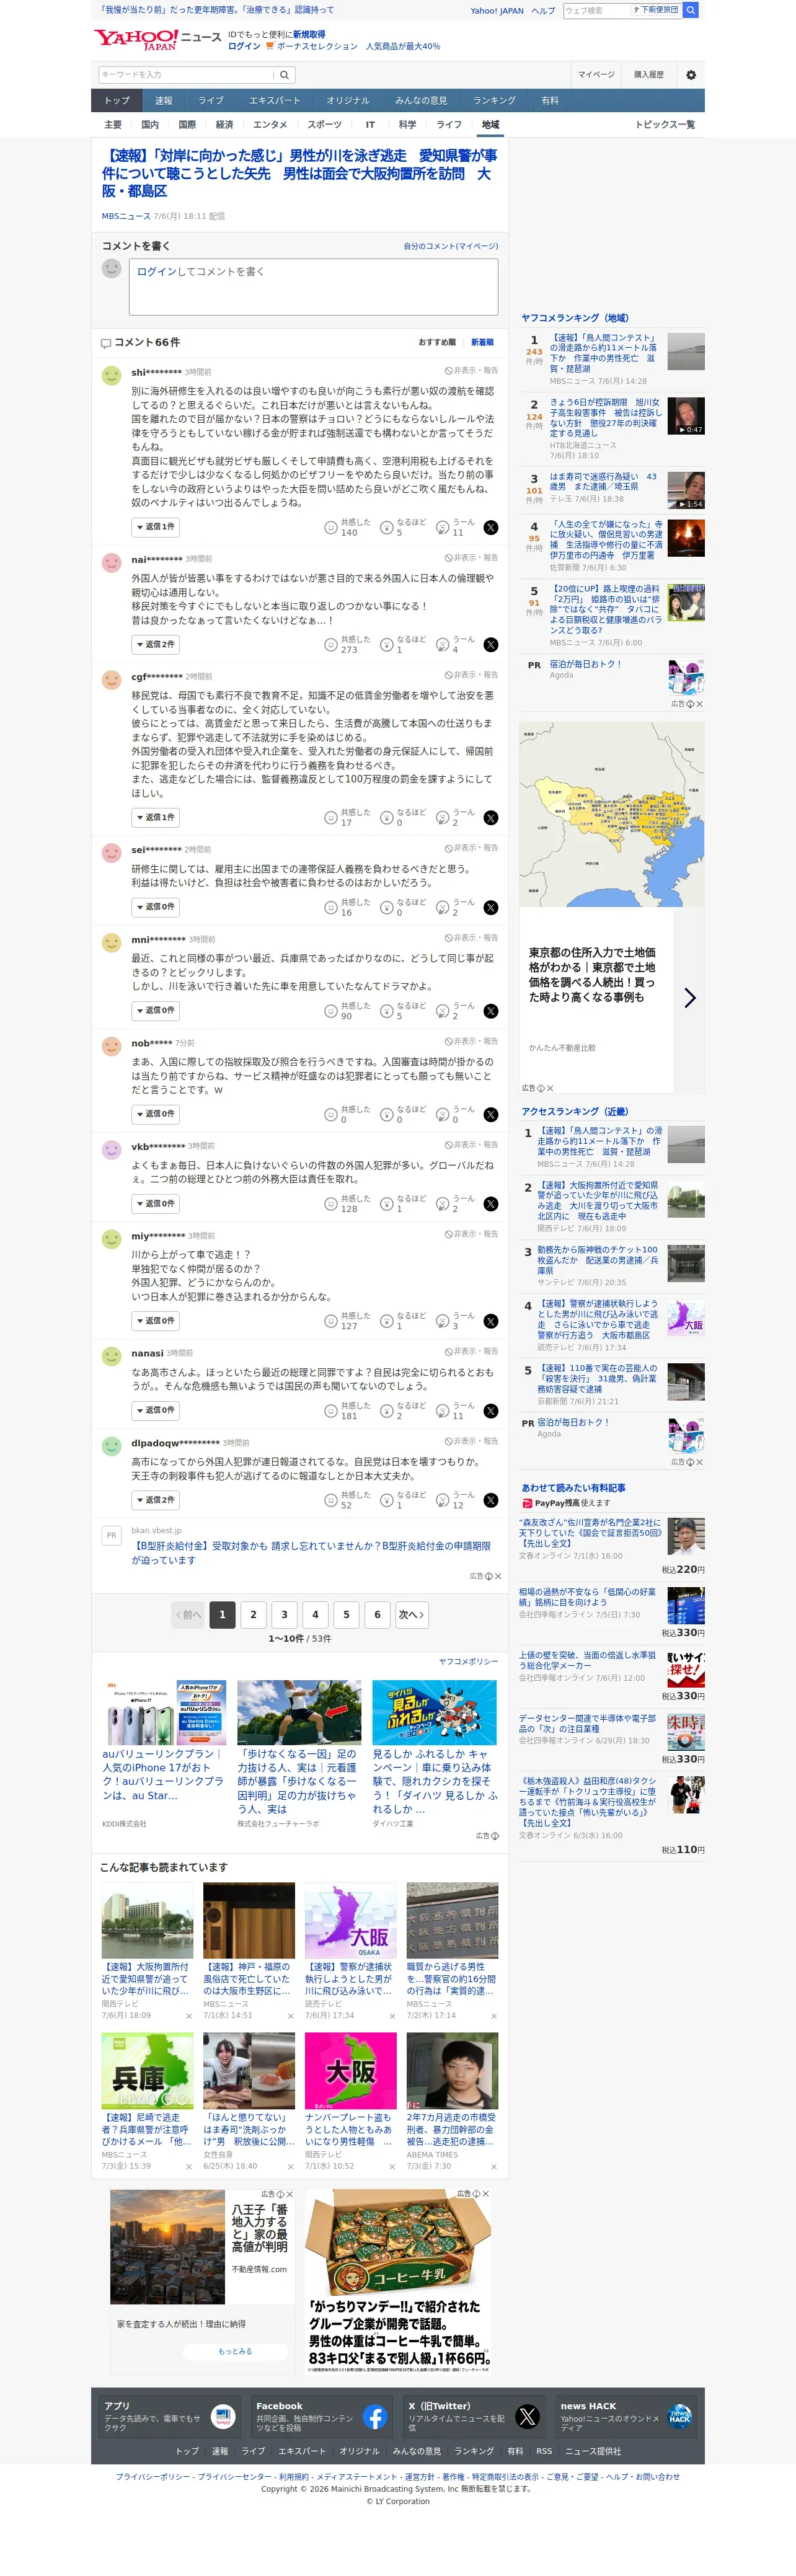Expand 返信0件 under mni's comment

[155, 1011]
